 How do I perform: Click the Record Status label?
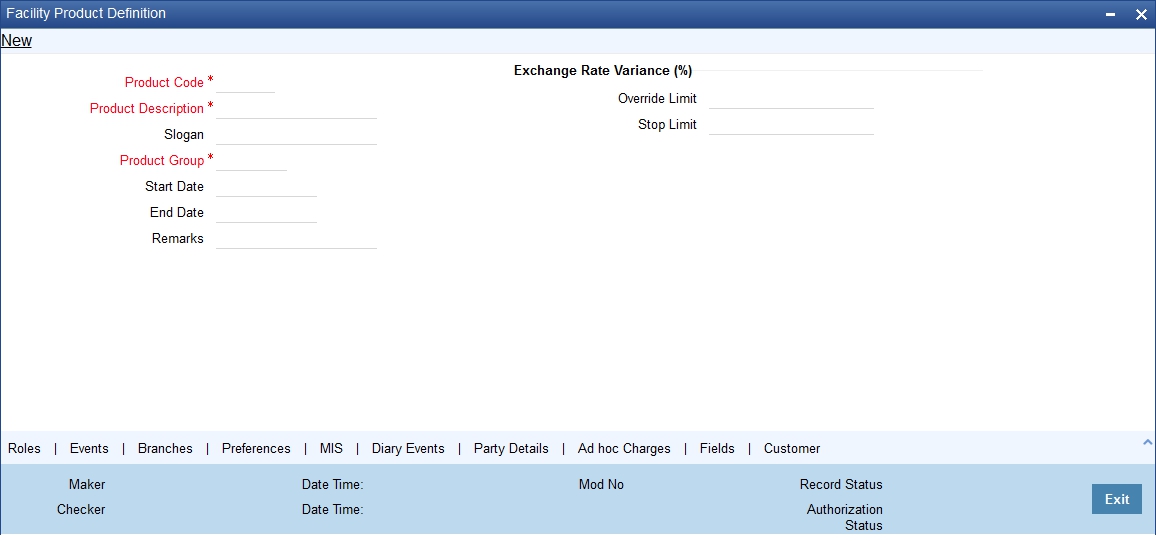click(x=841, y=484)
